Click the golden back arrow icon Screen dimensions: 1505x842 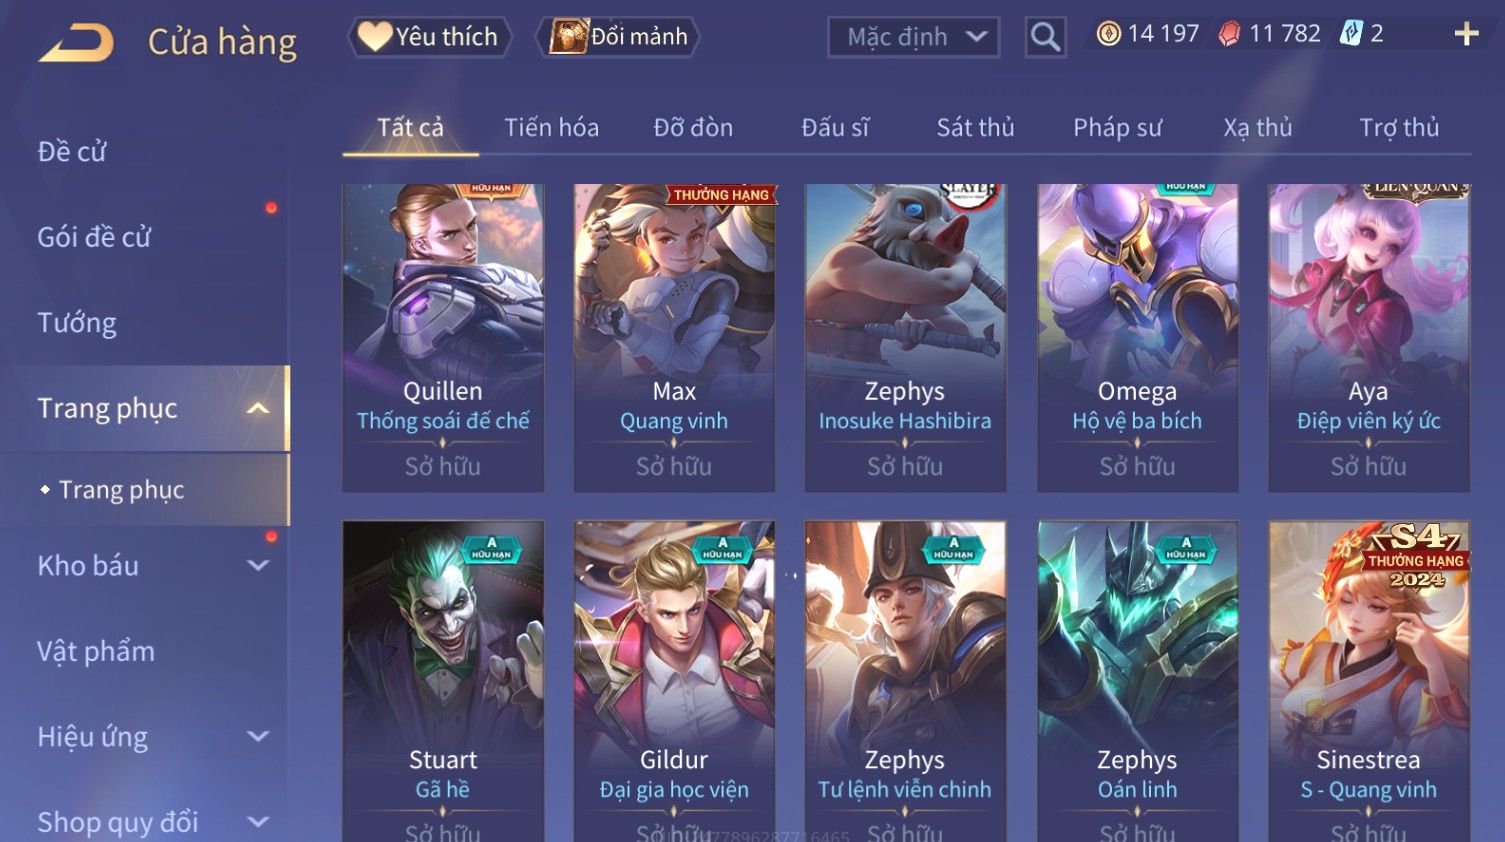coord(76,42)
